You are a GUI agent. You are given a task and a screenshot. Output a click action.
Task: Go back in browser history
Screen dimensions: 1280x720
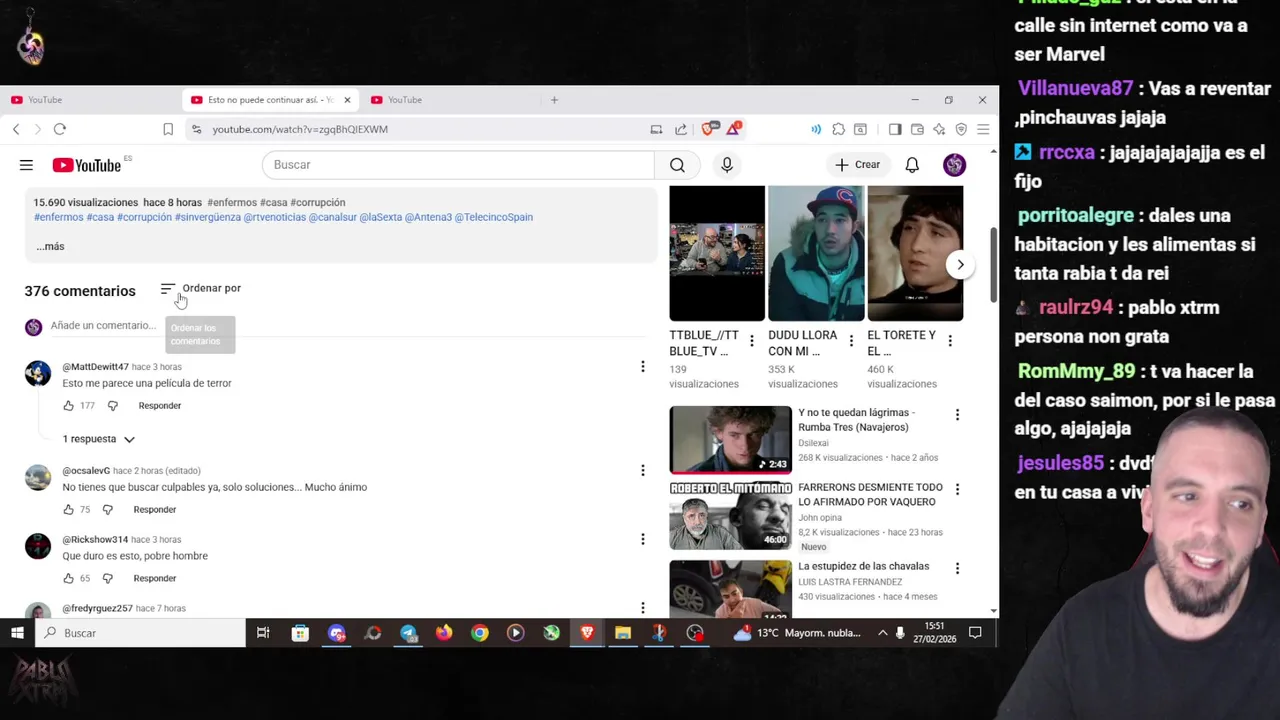16,129
